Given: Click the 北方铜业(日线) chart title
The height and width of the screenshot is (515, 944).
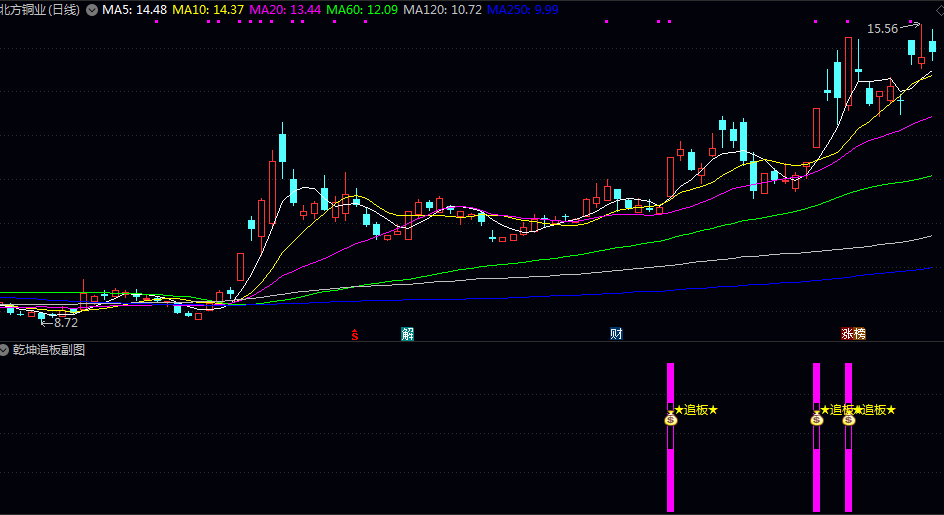Looking at the screenshot, I should pos(40,10).
